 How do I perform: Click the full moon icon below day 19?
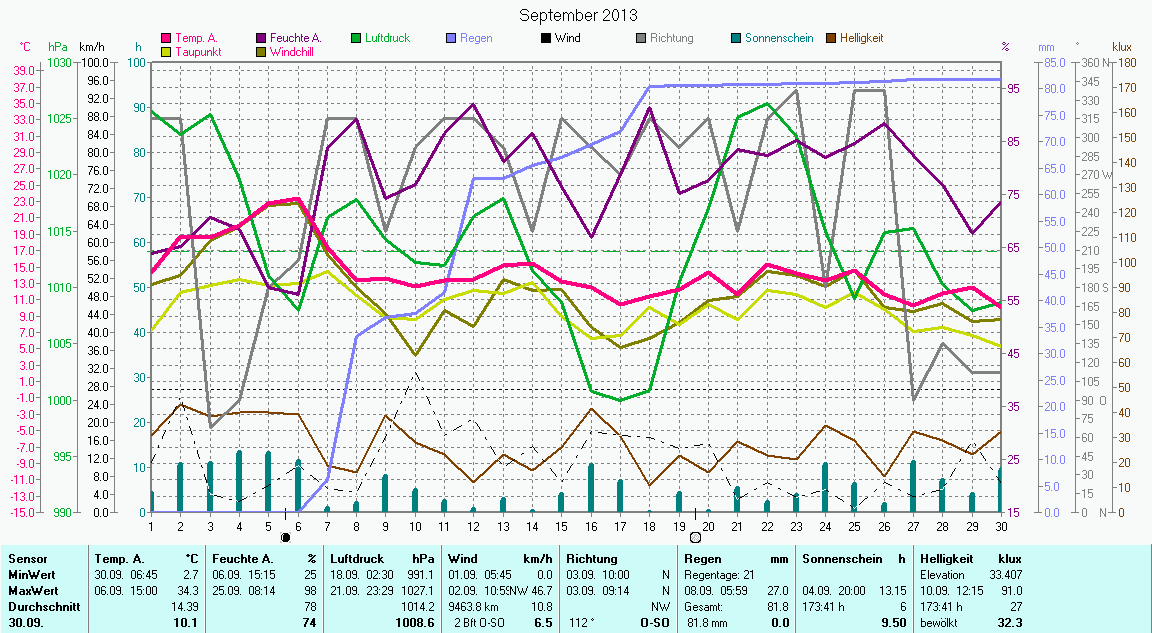pos(695,537)
